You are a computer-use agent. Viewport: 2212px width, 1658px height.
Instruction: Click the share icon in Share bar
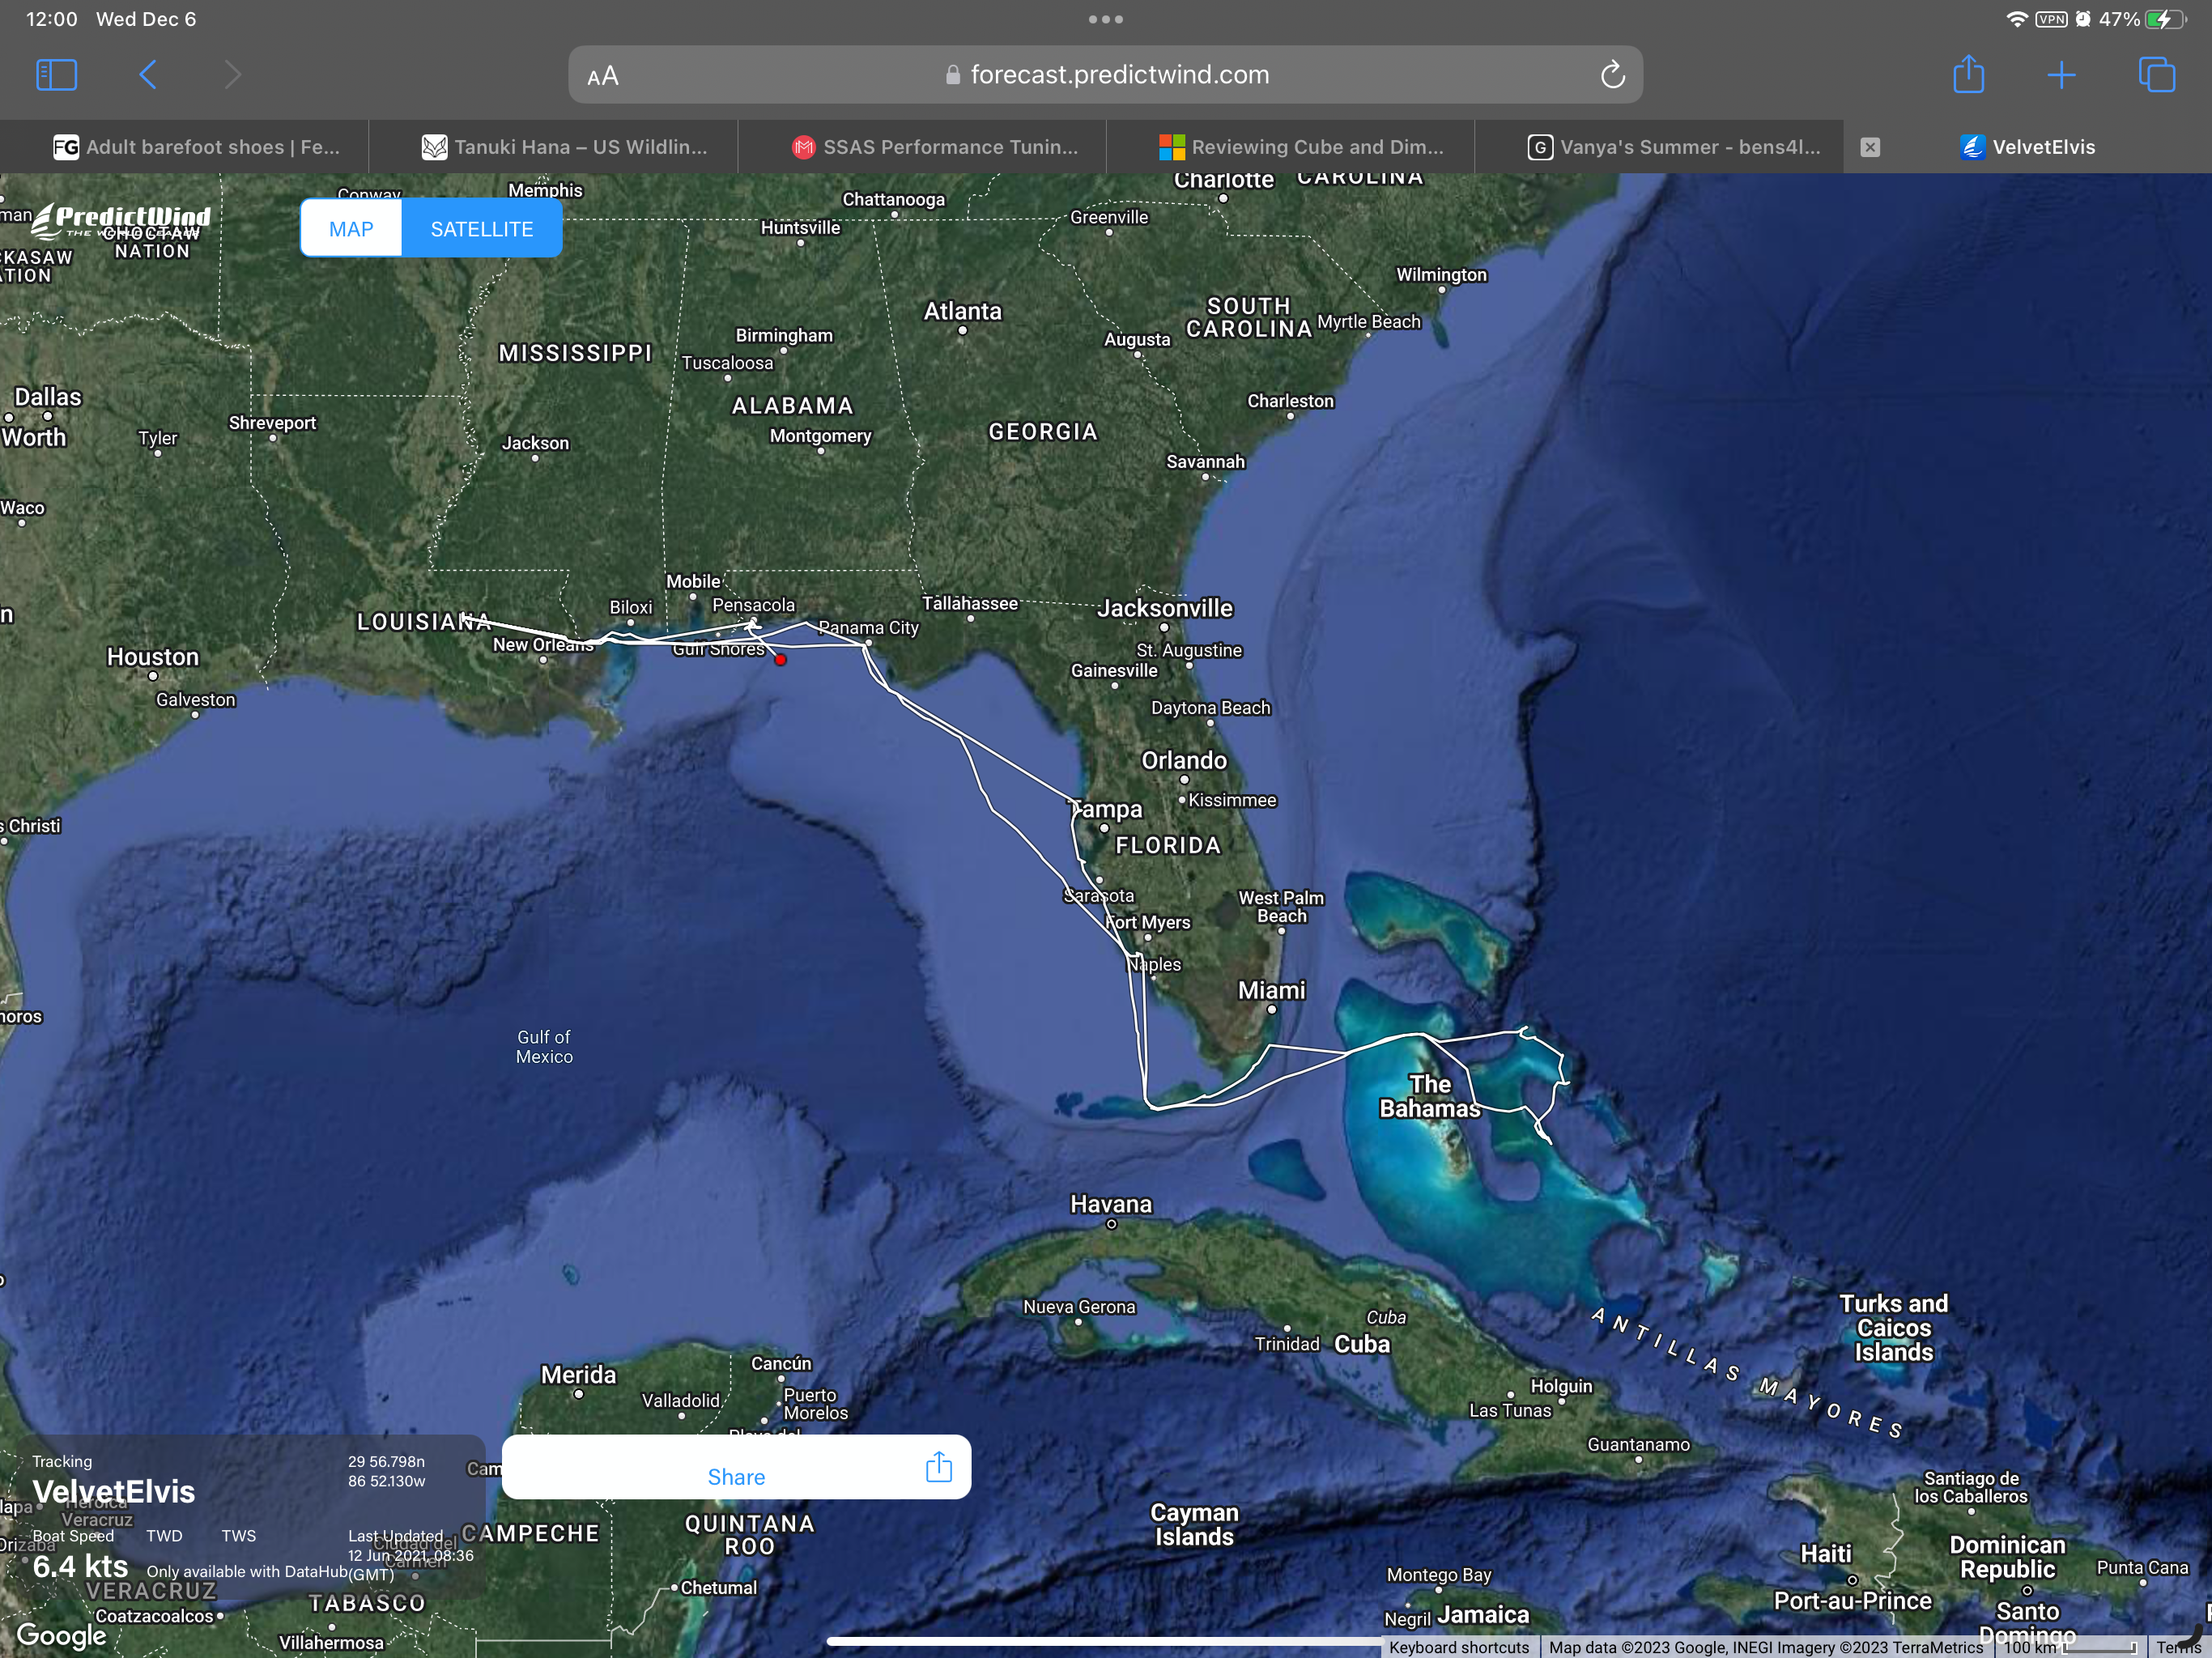(x=938, y=1467)
